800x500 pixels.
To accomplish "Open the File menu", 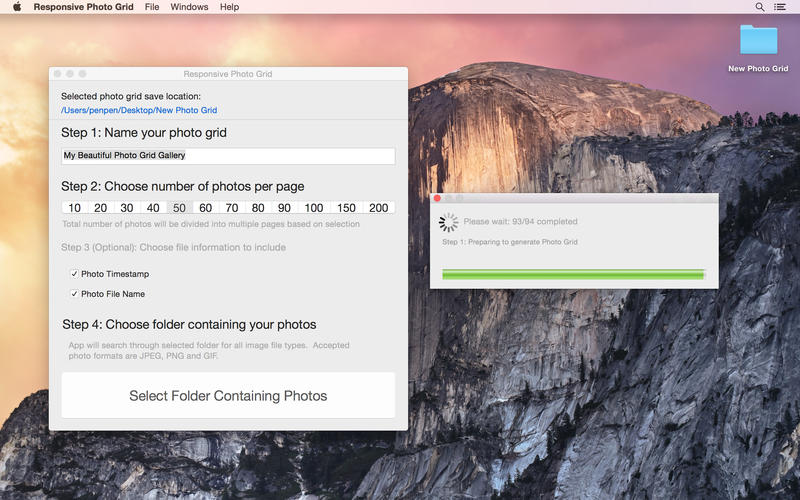I will 152,7.
